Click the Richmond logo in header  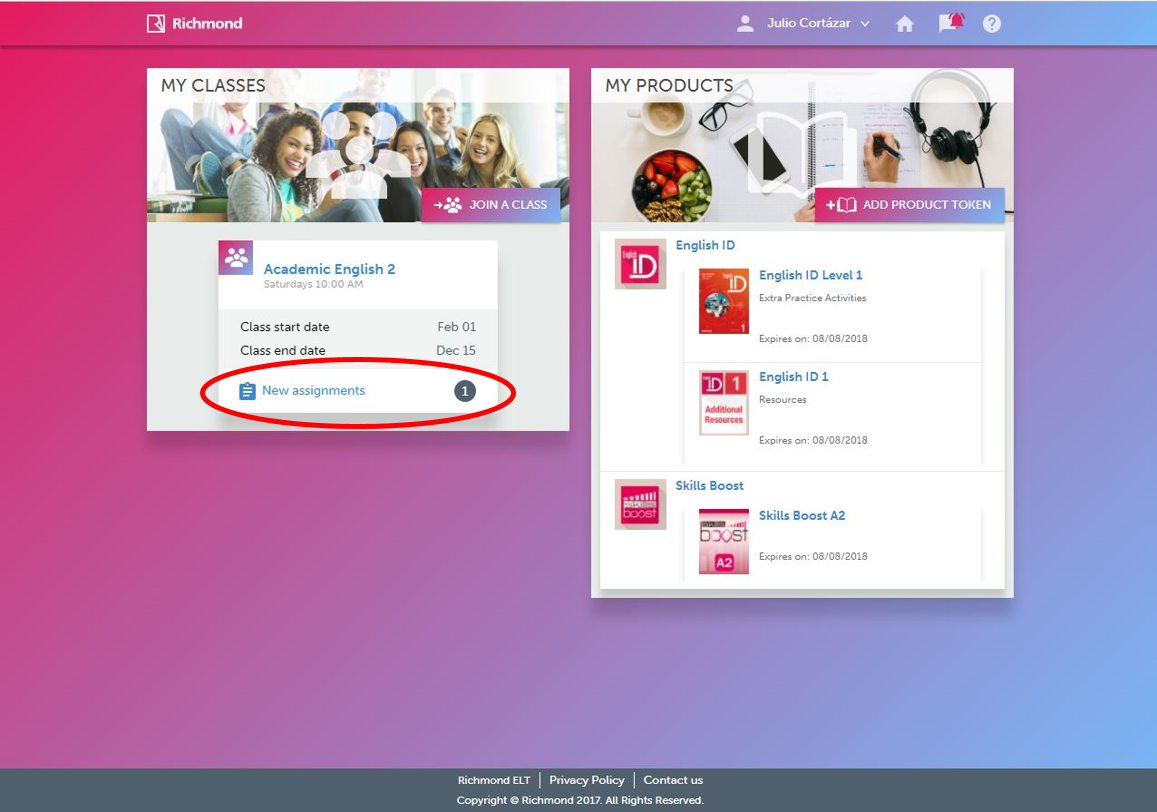point(195,23)
